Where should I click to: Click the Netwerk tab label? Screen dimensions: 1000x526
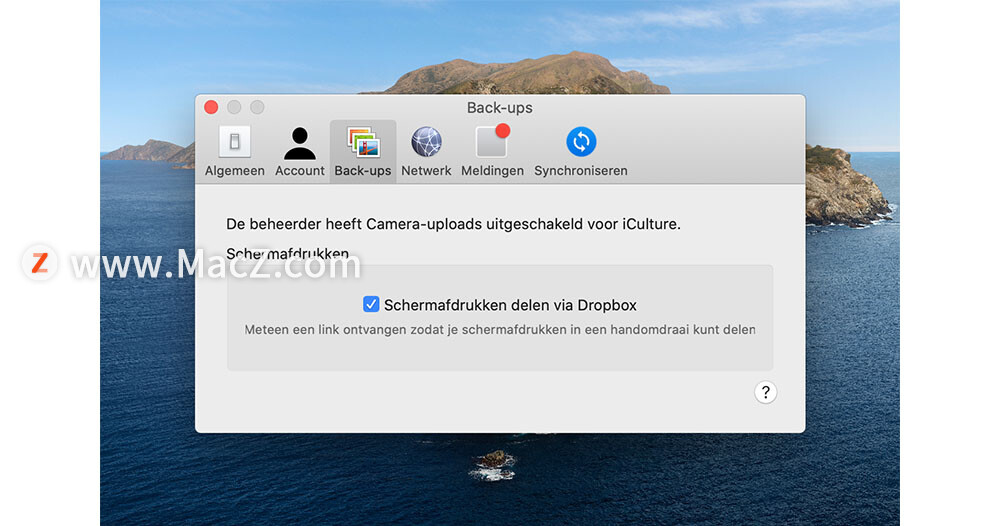pyautogui.click(x=426, y=171)
